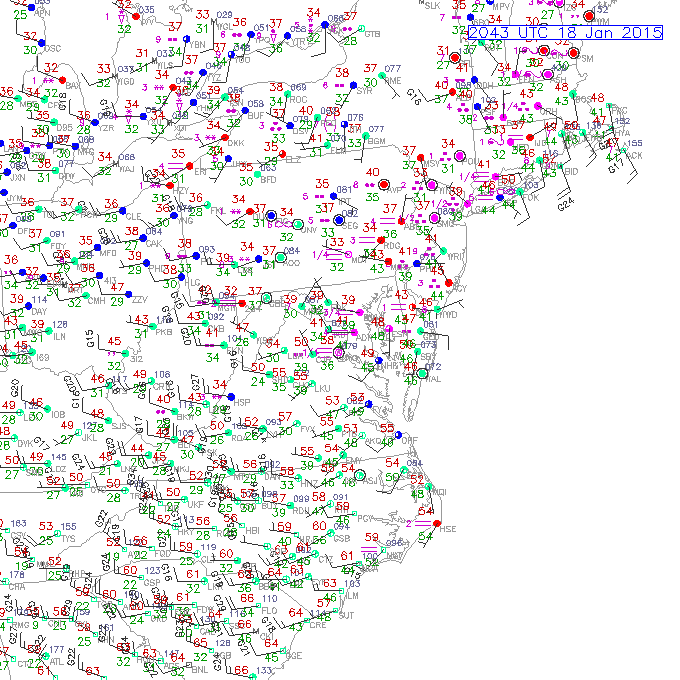Viewport: 680px width, 680px height.
Task: Select the BUF station label
Action: (255, 116)
